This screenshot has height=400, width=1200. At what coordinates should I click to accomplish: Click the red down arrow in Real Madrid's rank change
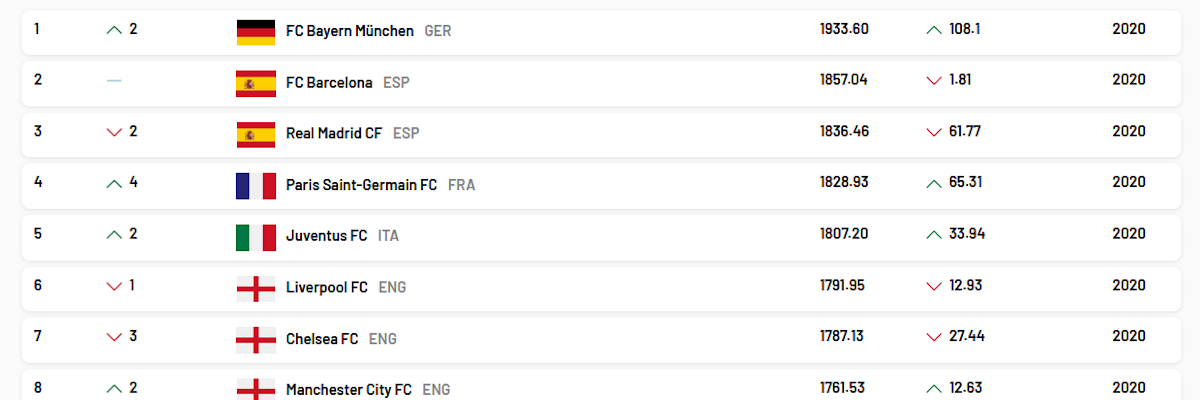114,132
